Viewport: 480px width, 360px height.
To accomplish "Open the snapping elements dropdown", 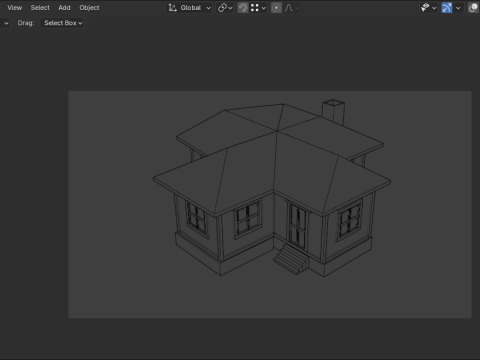I will [258, 8].
